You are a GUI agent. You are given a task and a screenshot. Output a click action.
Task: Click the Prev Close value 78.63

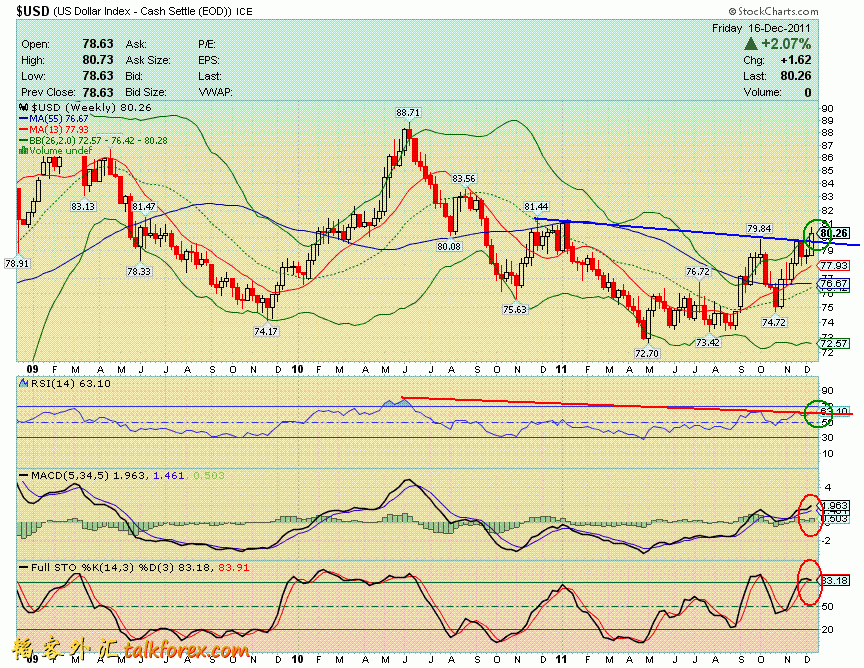(x=98, y=92)
